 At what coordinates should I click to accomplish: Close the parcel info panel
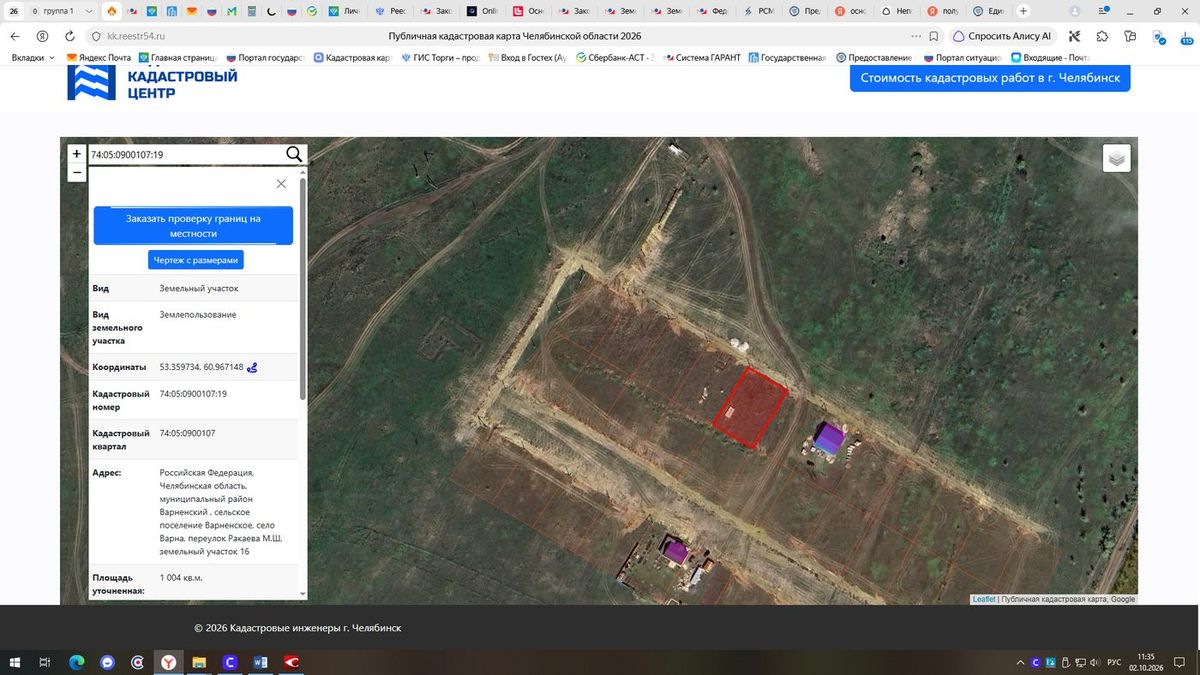281,184
